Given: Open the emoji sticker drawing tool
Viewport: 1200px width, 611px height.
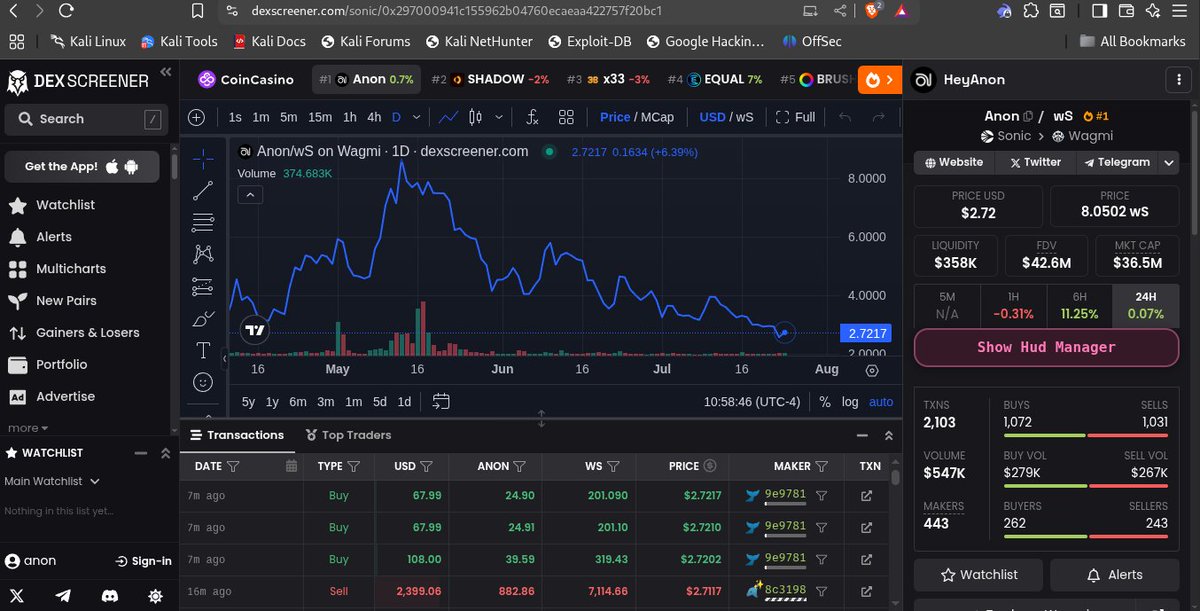Looking at the screenshot, I should pos(203,382).
